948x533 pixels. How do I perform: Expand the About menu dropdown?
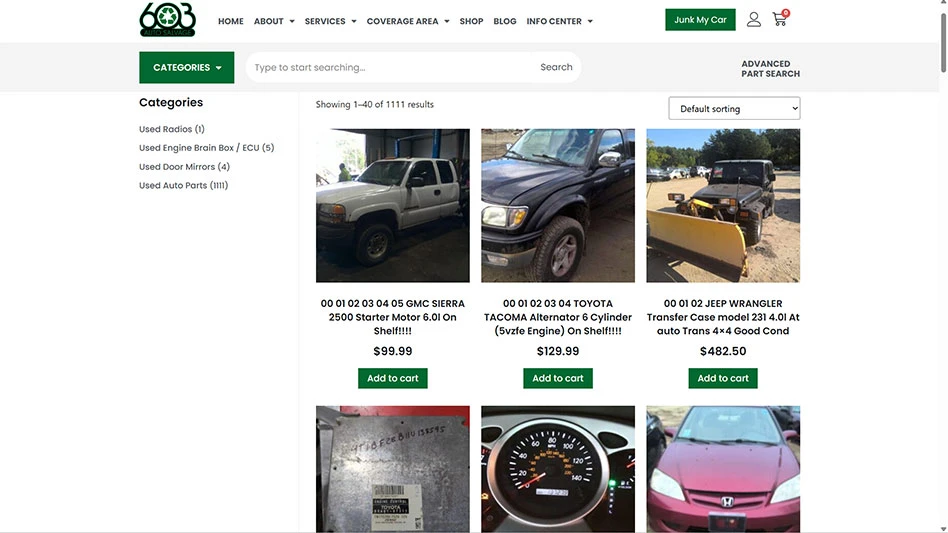click(x=274, y=21)
